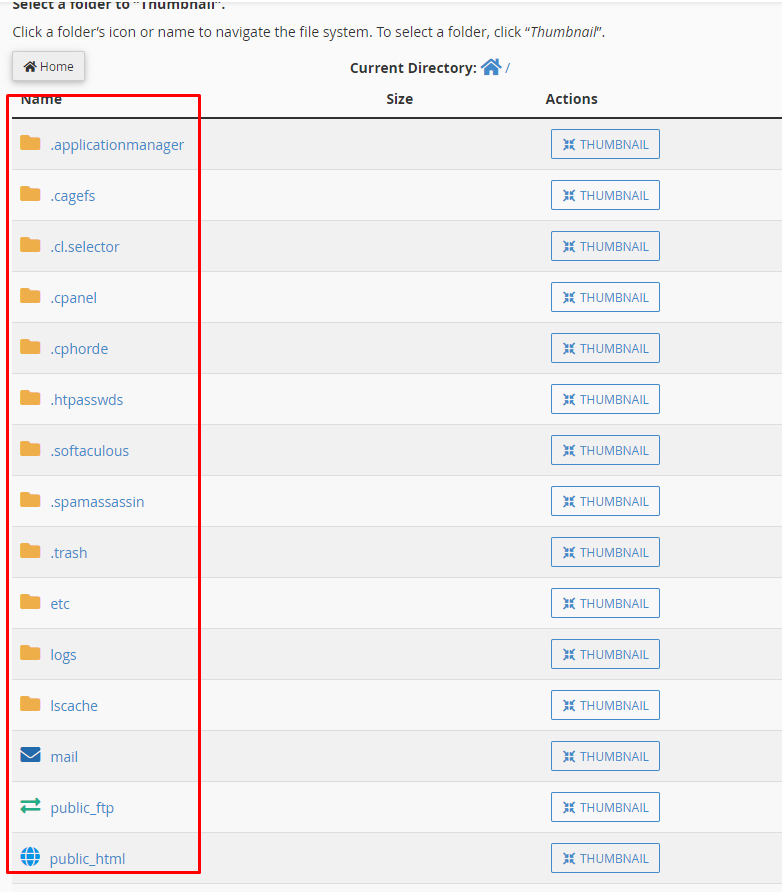Navigate into .cpanel folder name
This screenshot has height=892, width=782.
73,298
